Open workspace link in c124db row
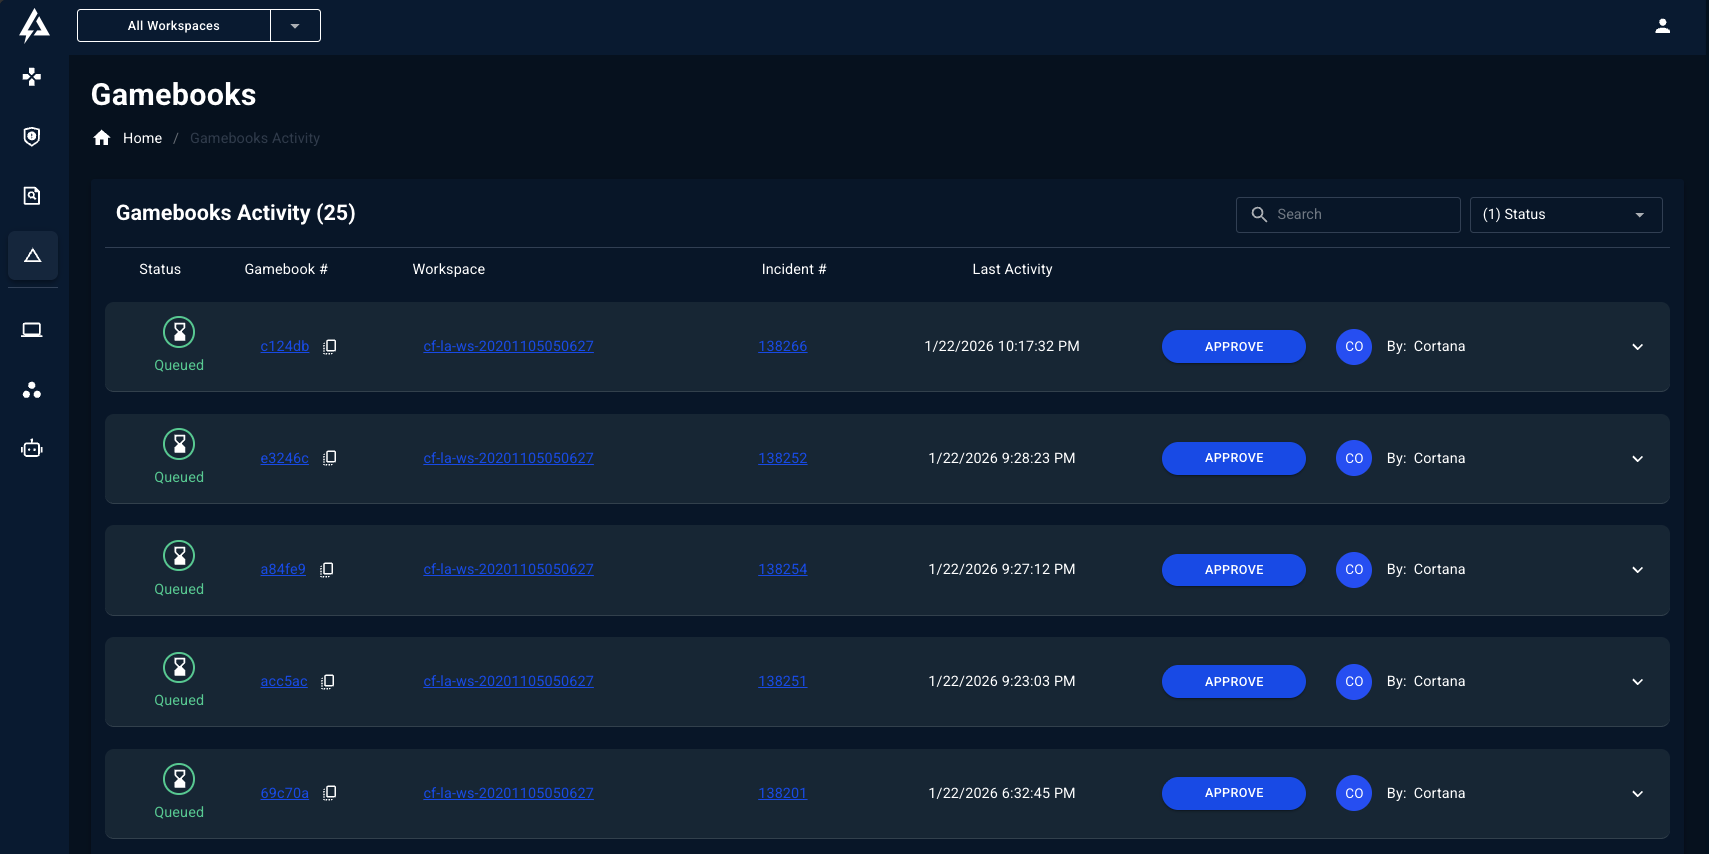 click(x=508, y=346)
